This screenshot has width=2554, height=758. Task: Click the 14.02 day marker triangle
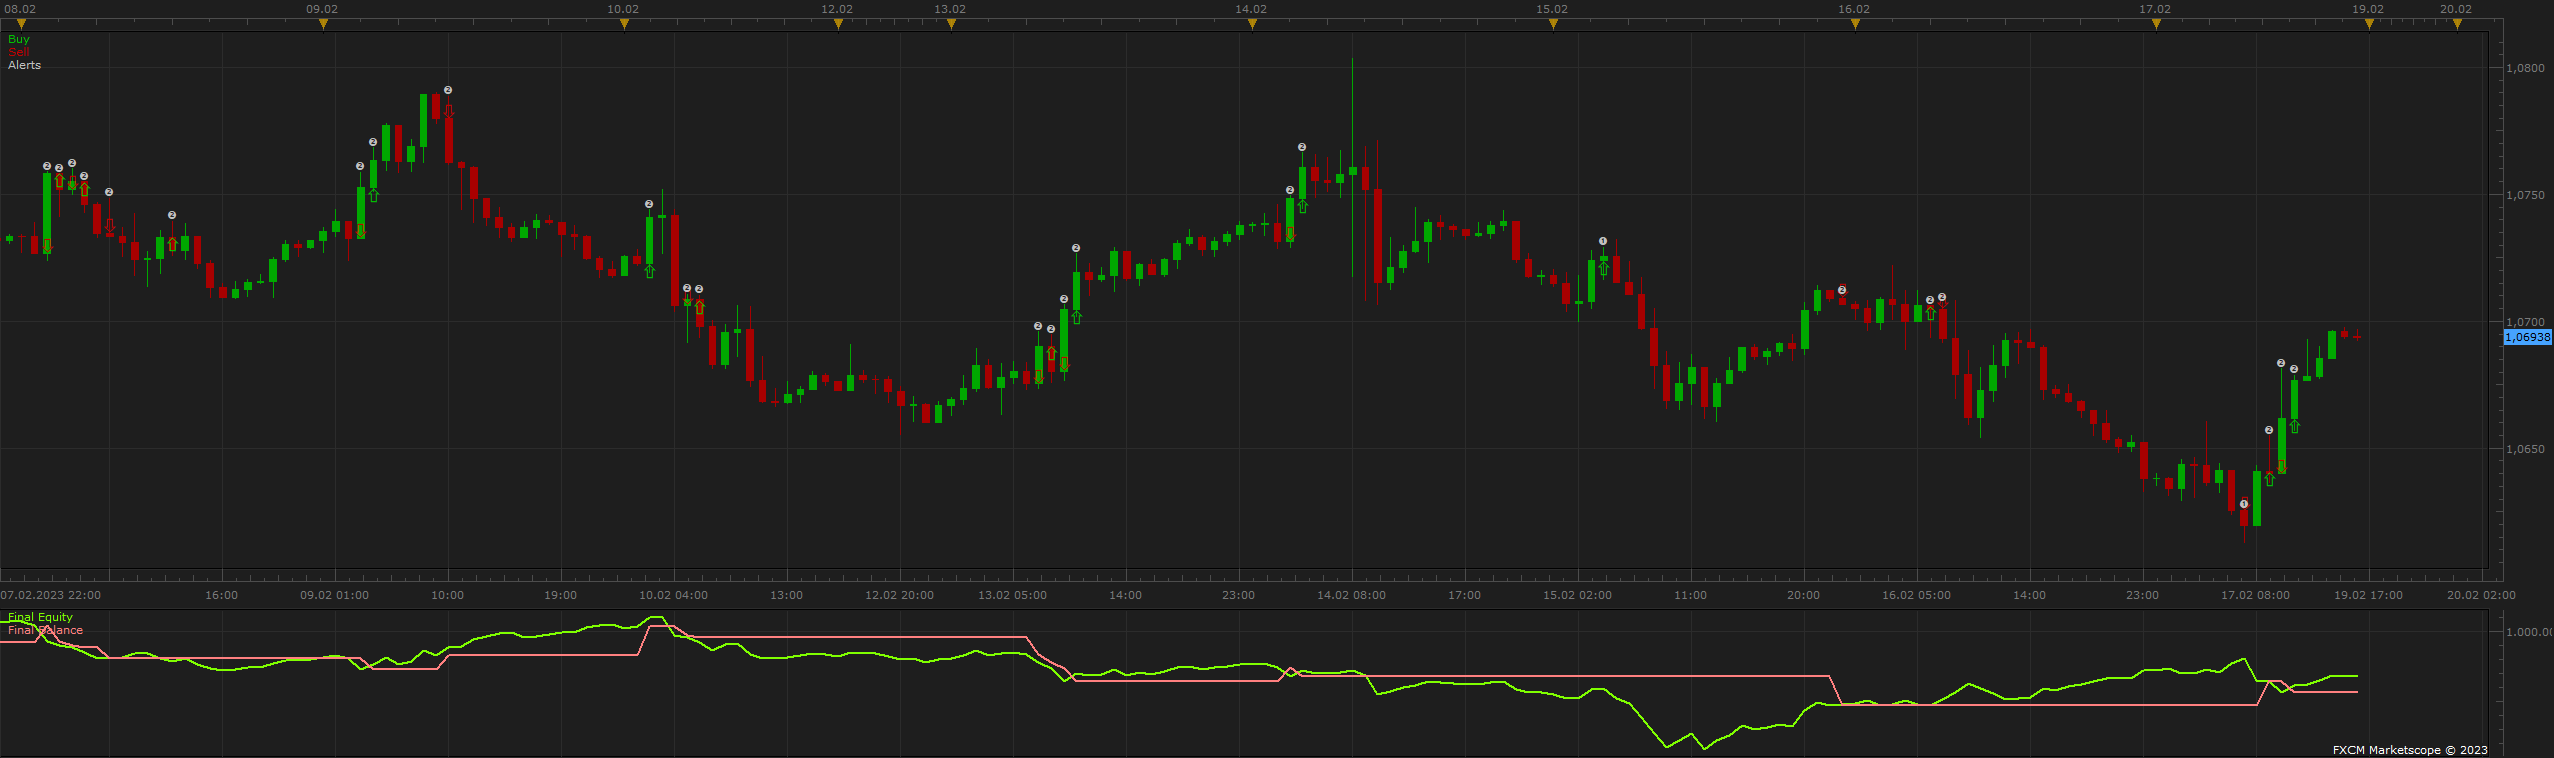[x=1252, y=24]
